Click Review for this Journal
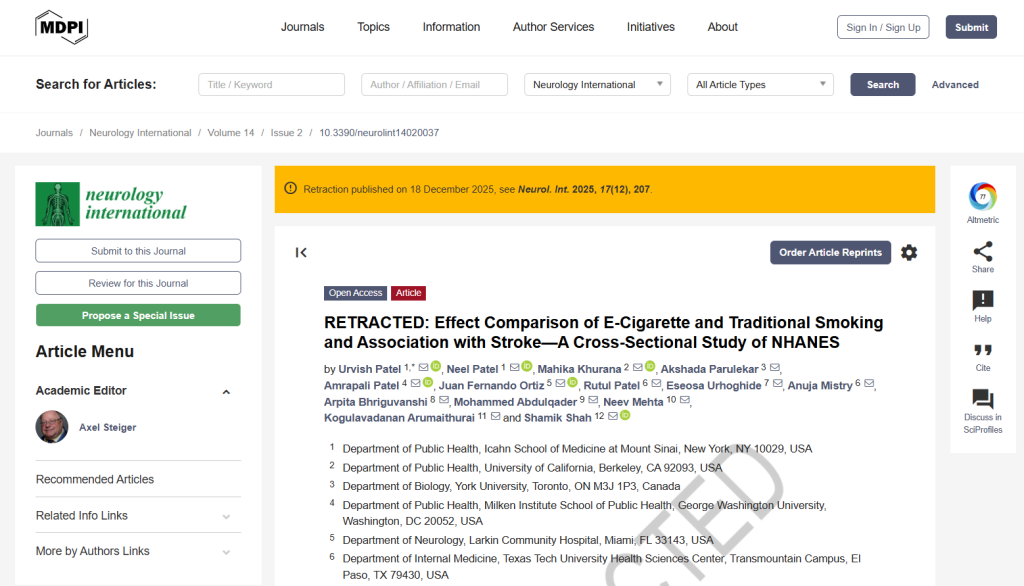 click(138, 283)
